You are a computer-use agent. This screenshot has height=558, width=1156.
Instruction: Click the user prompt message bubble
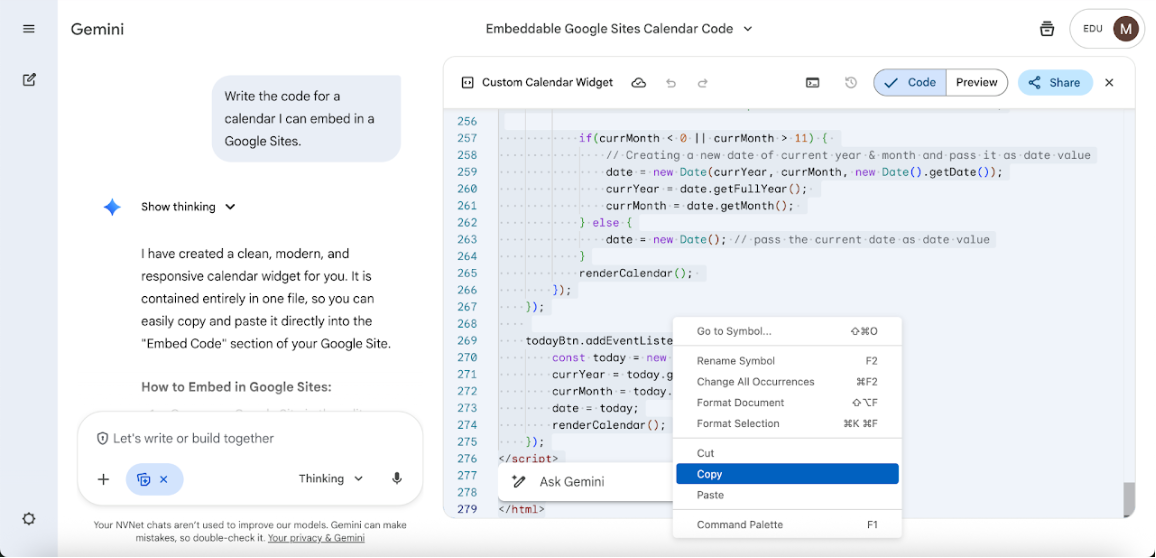click(307, 118)
